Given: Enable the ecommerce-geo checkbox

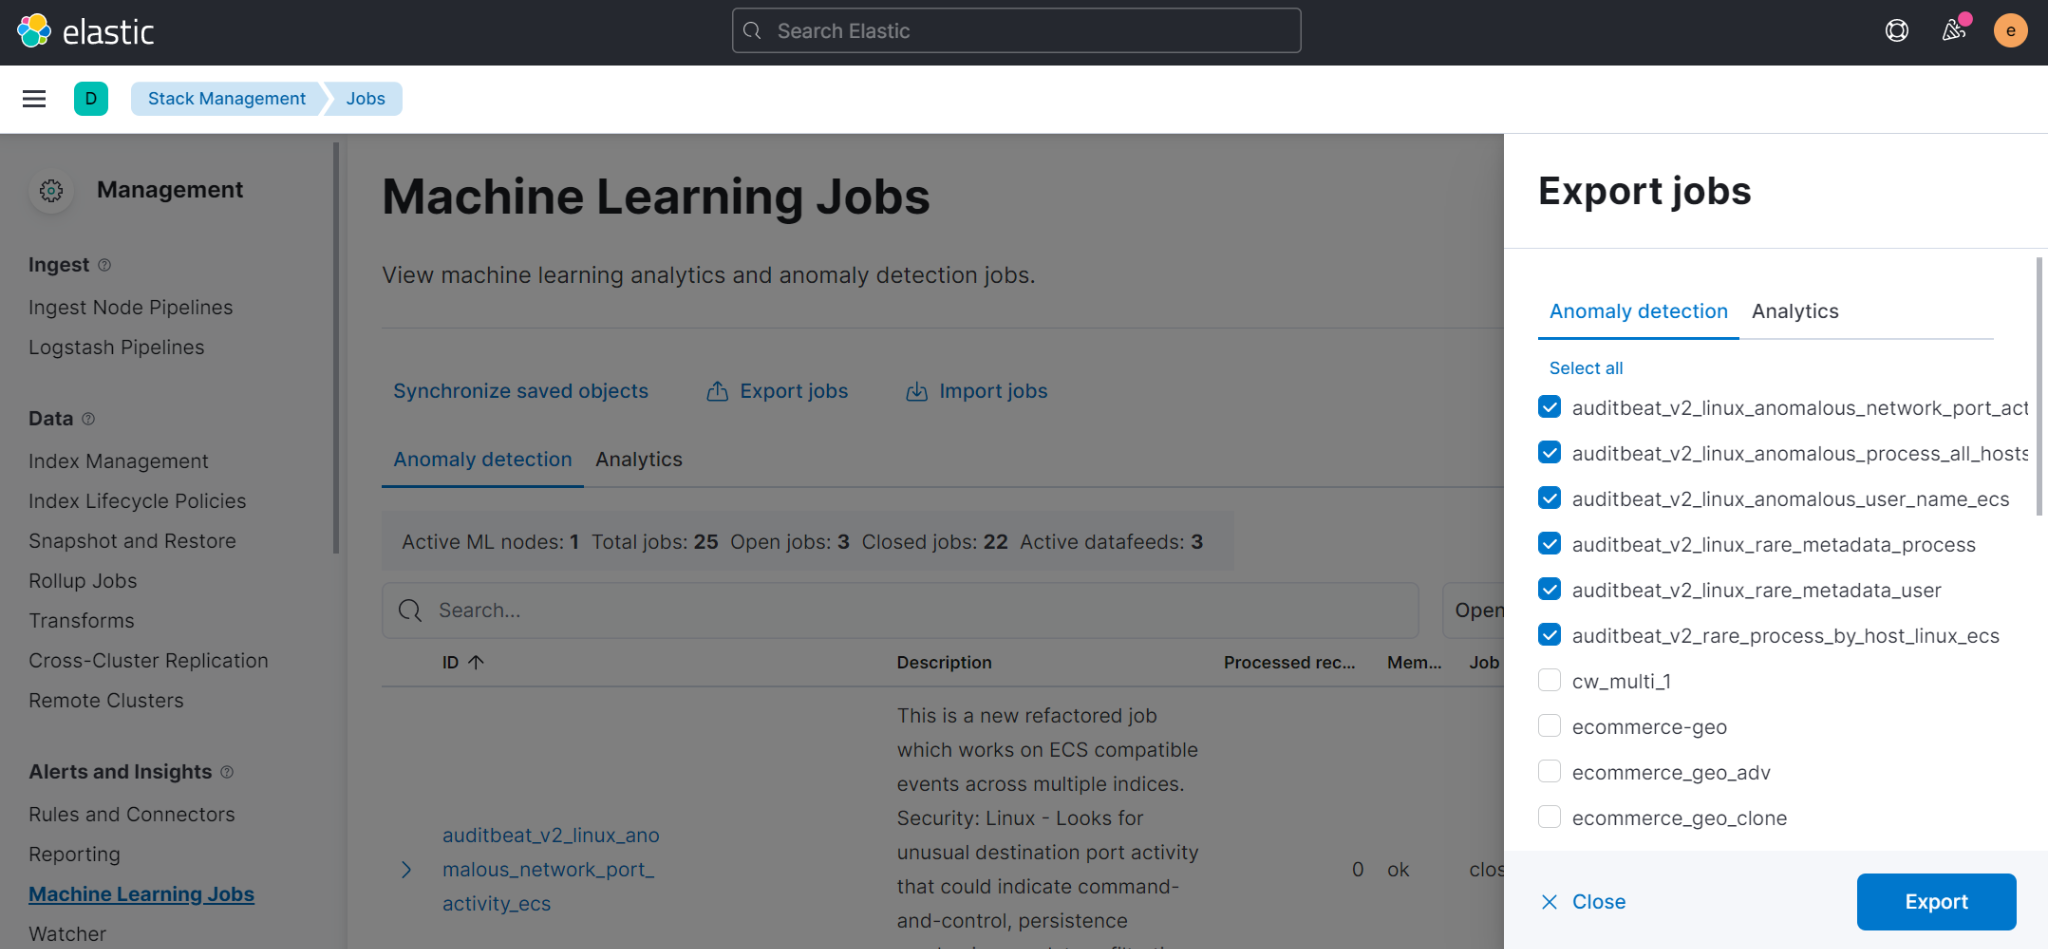Looking at the screenshot, I should [x=1549, y=725].
